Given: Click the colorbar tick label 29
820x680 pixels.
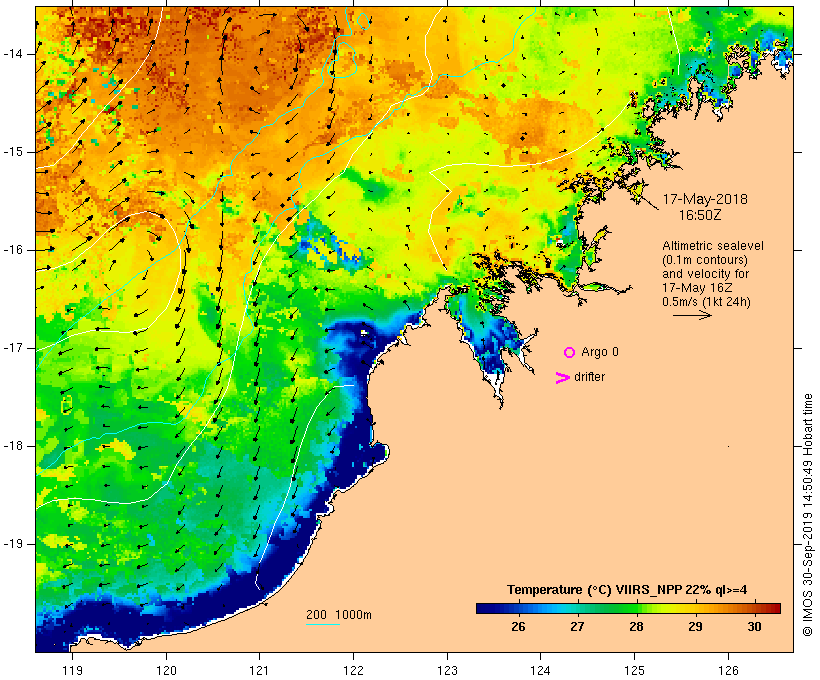Looking at the screenshot, I should pos(695,627).
